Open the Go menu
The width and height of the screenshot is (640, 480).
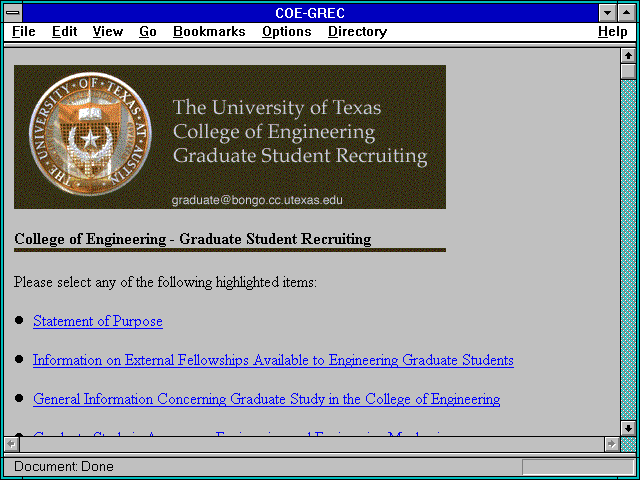(x=148, y=32)
